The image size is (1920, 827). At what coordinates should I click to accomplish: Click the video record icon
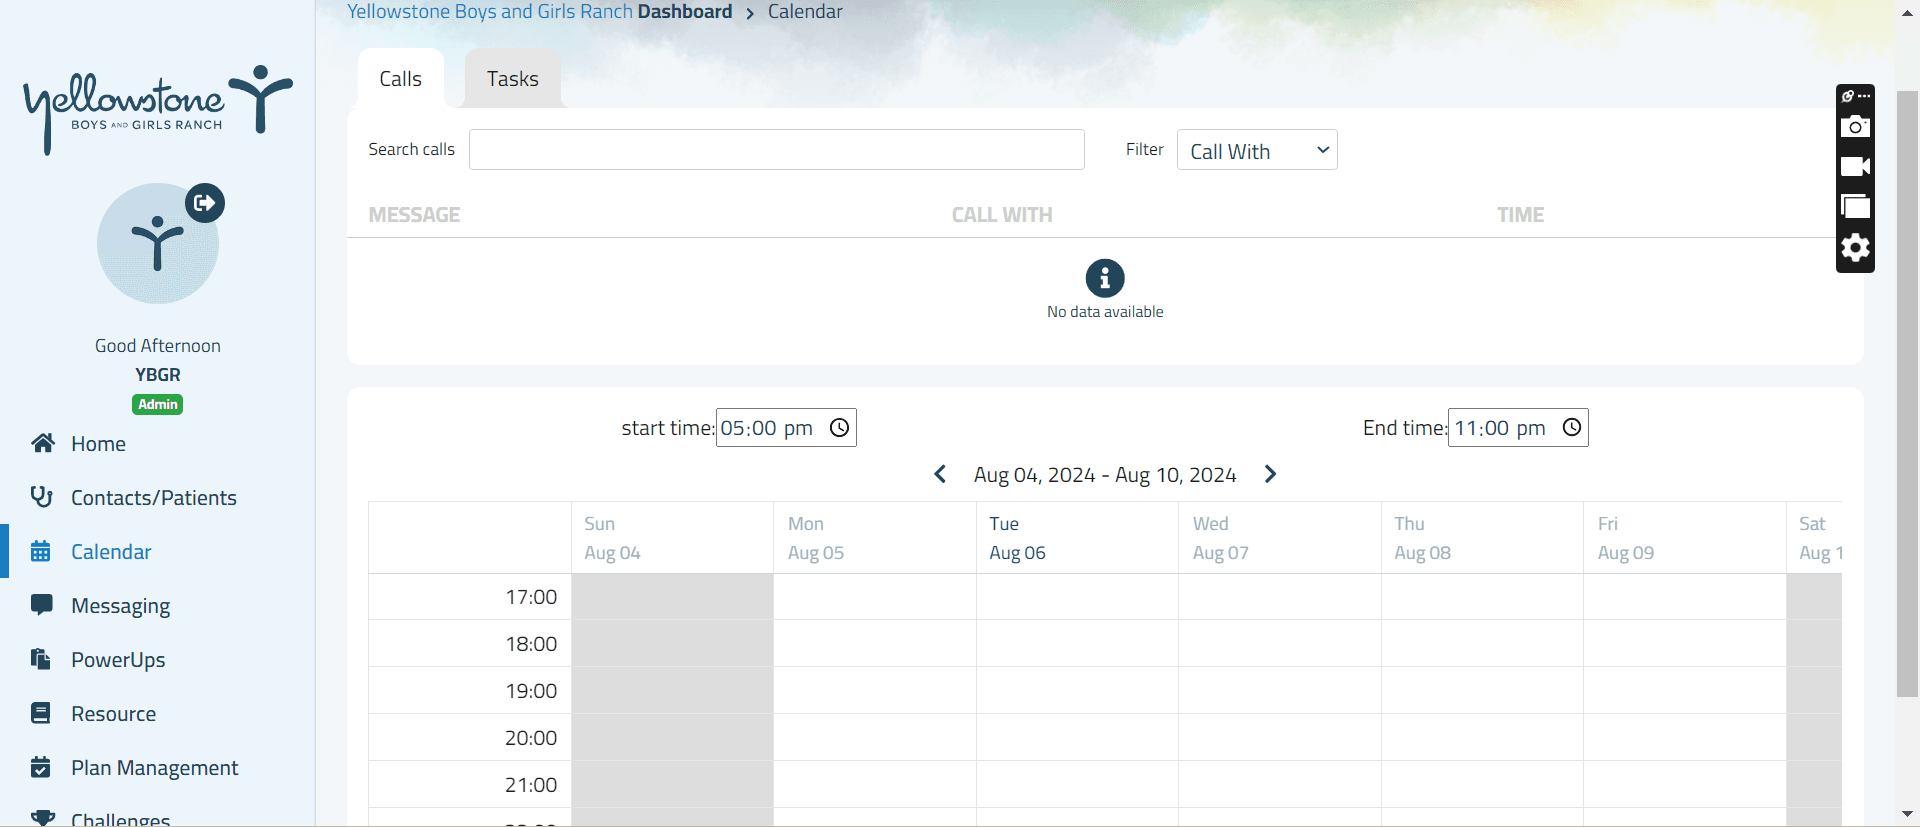pos(1855,167)
